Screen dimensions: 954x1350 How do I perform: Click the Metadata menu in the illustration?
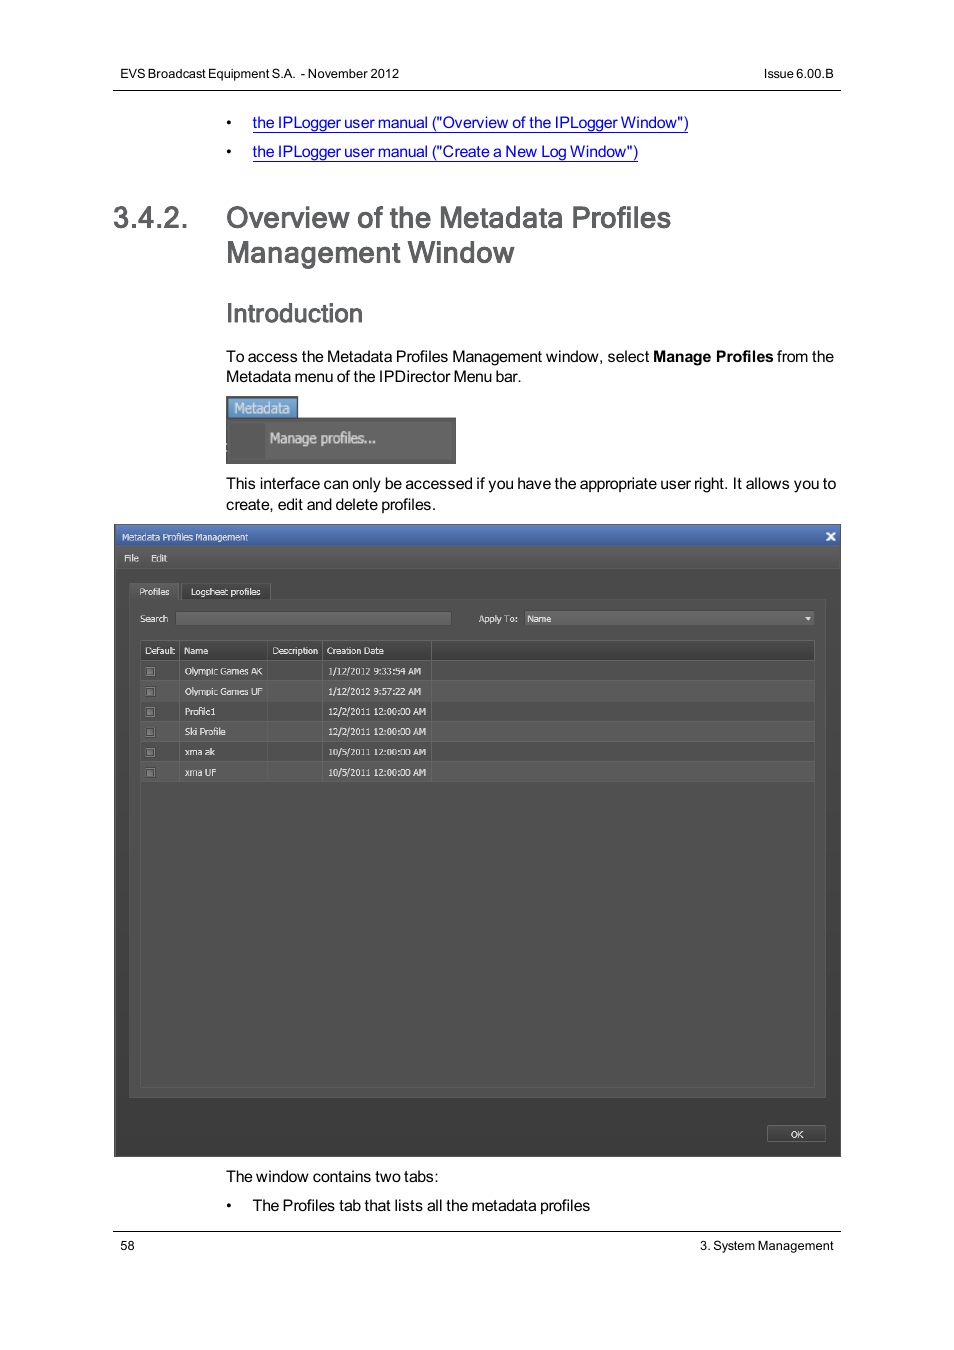click(262, 408)
